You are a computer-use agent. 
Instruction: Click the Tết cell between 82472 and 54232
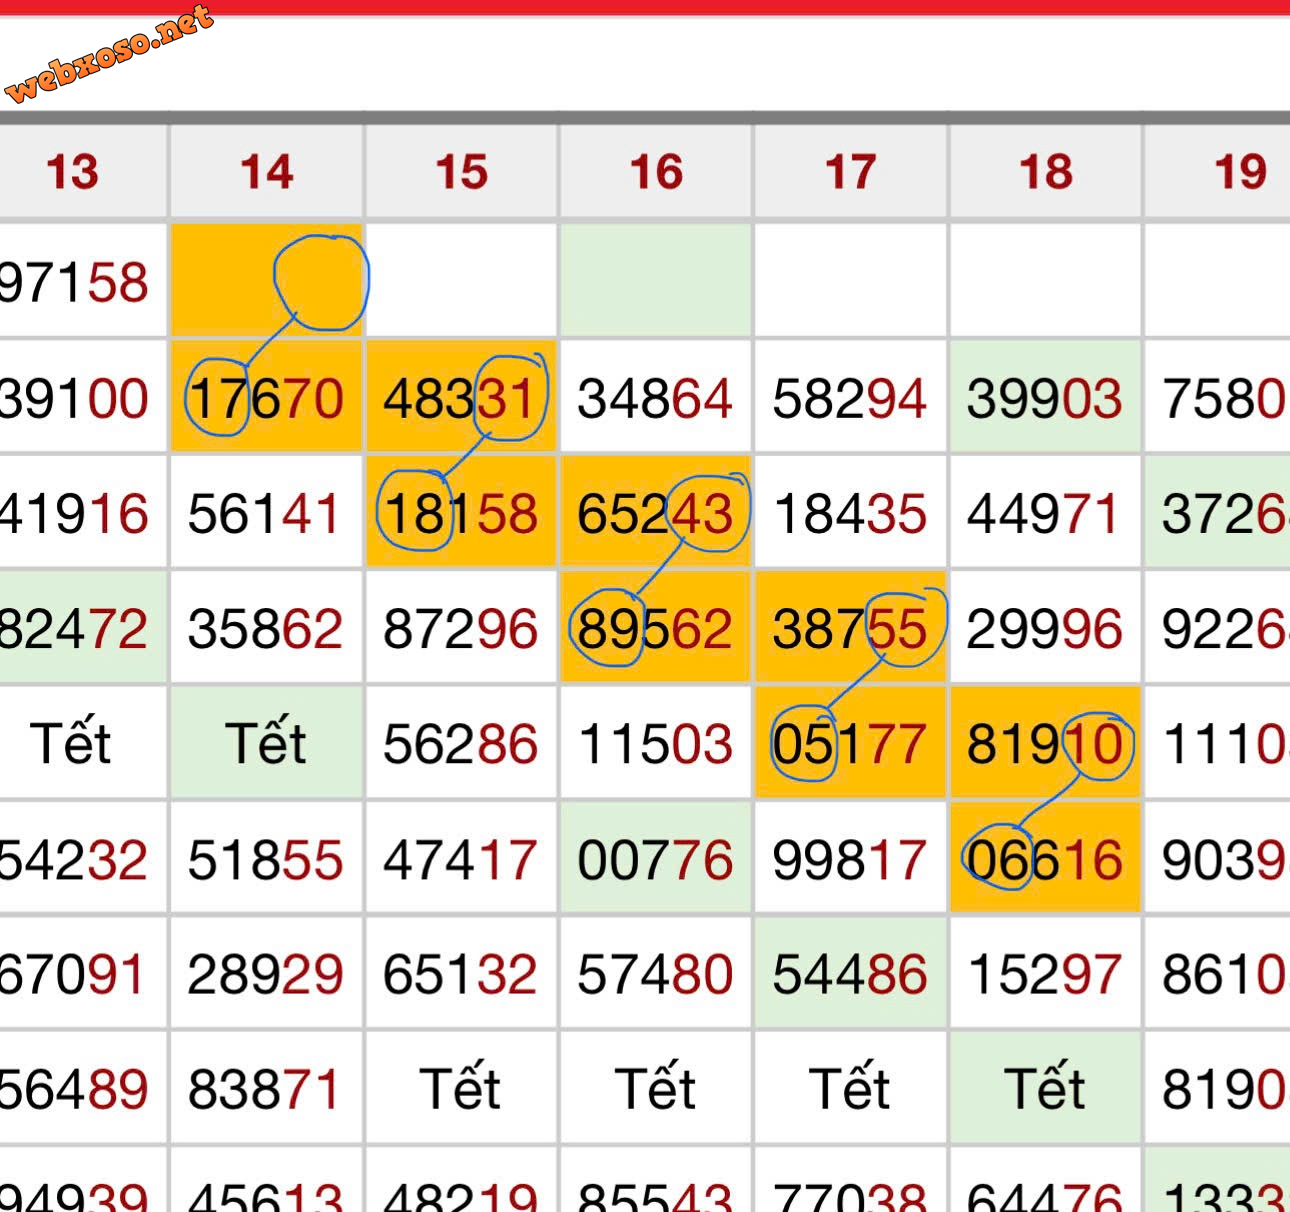tap(82, 743)
